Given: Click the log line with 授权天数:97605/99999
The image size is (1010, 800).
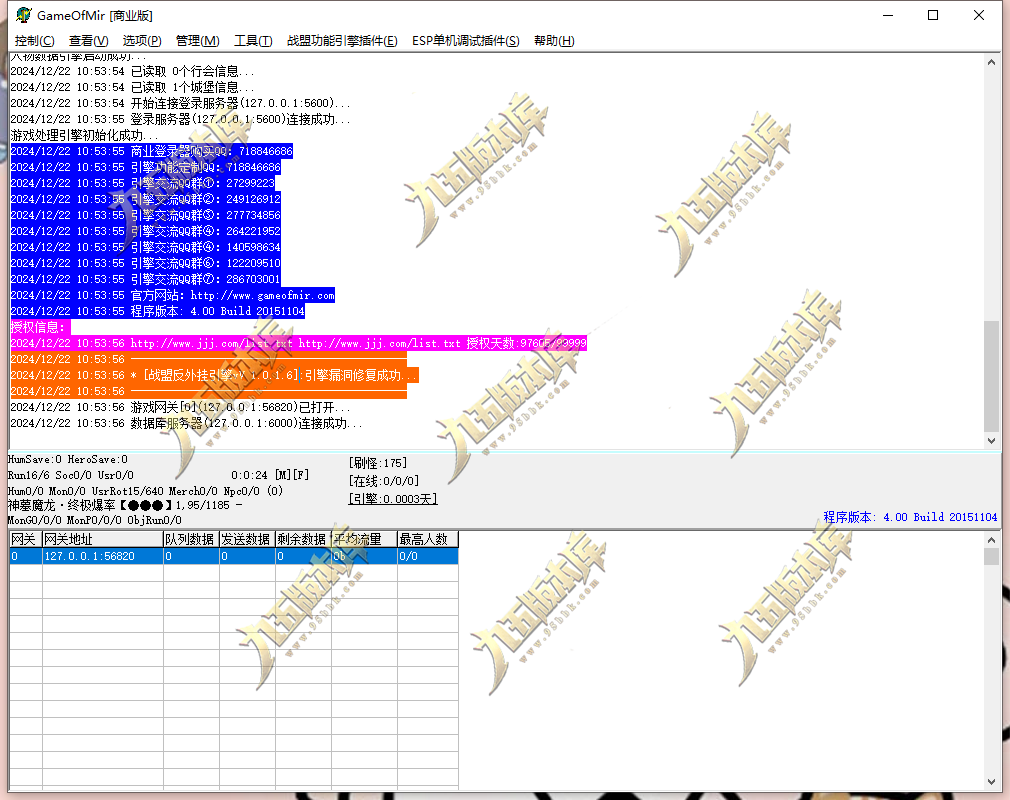Looking at the screenshot, I should [299, 343].
